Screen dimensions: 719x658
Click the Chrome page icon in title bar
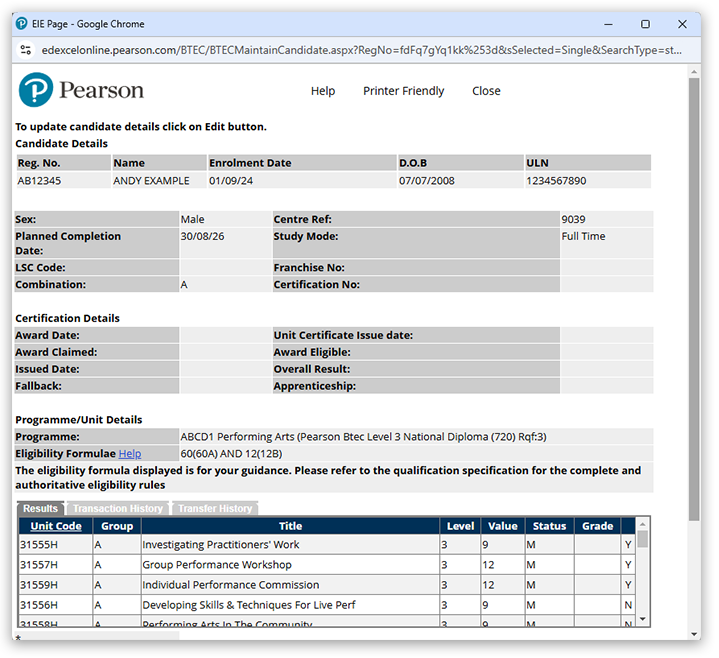[22, 24]
